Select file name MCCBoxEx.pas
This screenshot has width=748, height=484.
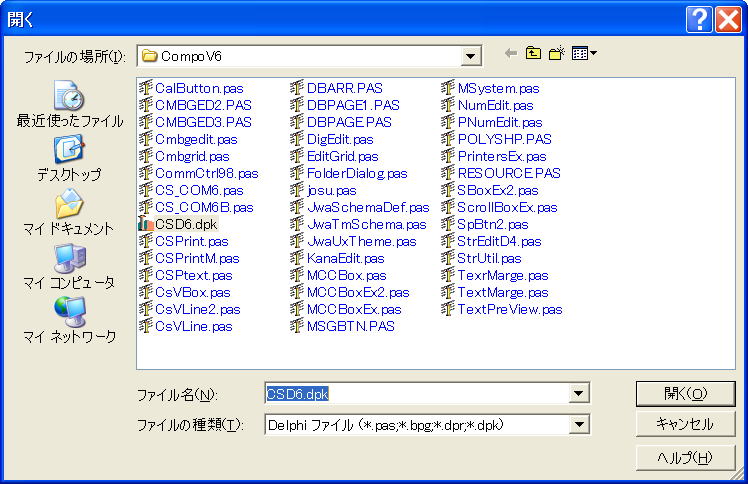(x=354, y=309)
